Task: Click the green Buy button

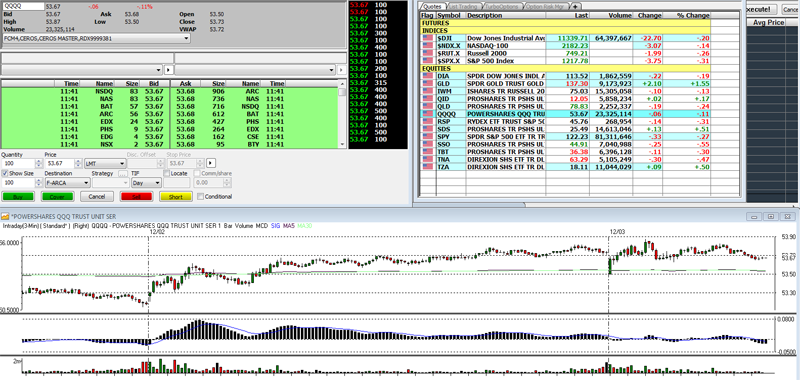Action: tap(18, 196)
